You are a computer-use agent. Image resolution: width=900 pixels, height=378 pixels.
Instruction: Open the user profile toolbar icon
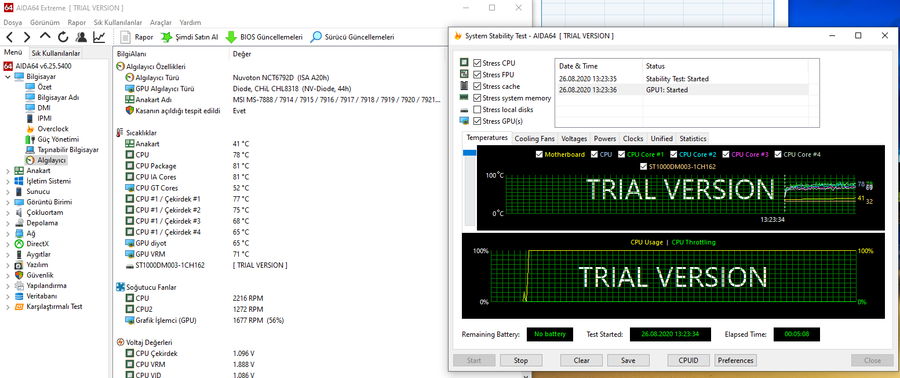click(81, 37)
